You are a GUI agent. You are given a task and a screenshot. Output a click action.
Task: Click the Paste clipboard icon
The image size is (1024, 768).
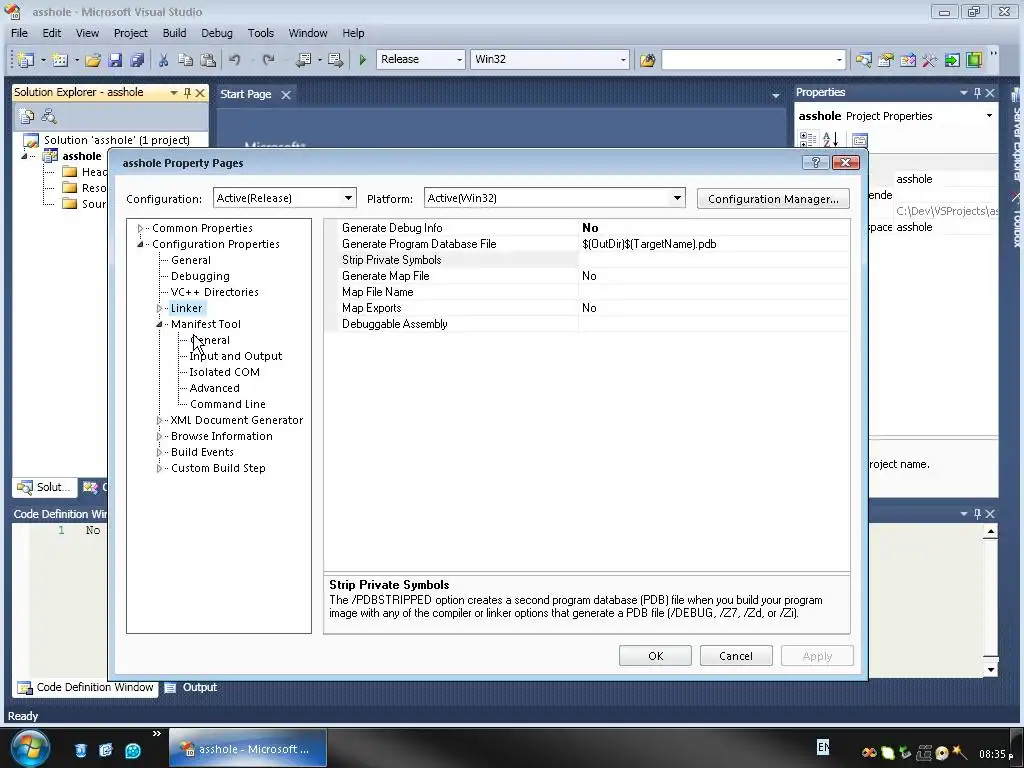[x=208, y=59]
